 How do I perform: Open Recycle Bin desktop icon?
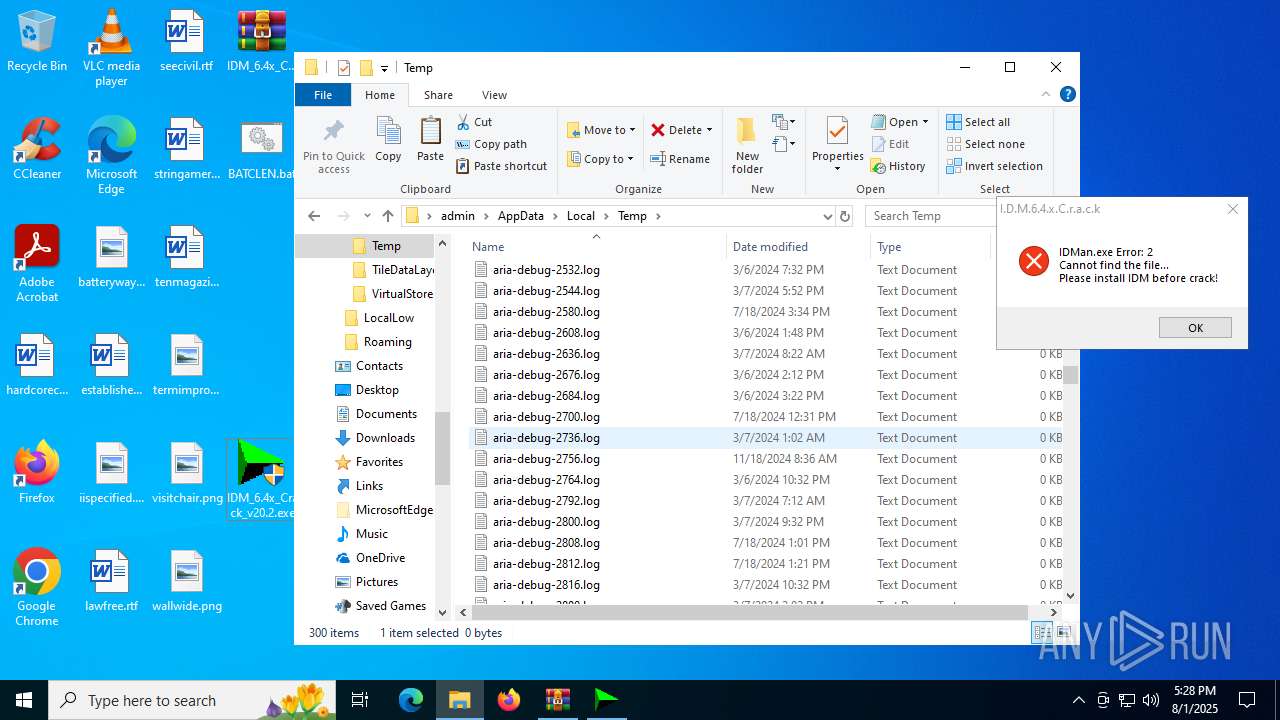tap(37, 42)
